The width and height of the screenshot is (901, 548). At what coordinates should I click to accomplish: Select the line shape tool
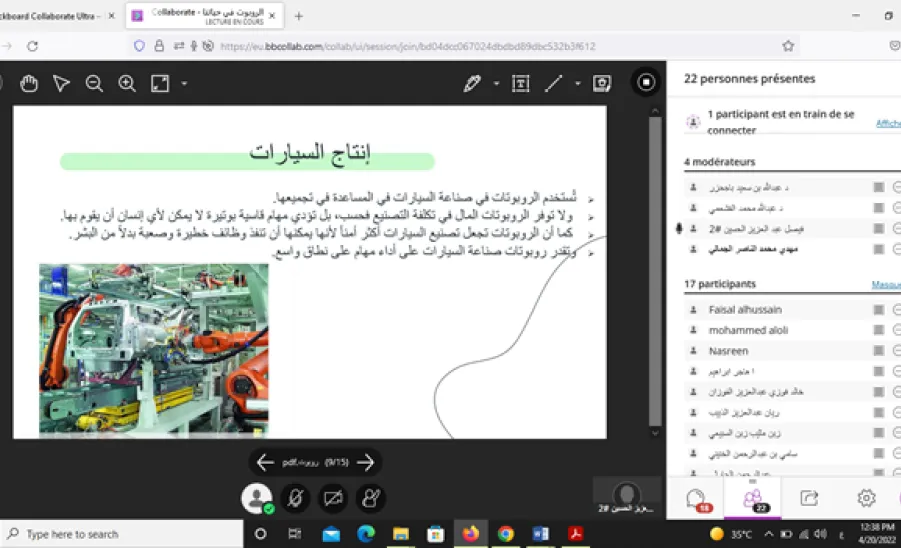(553, 84)
